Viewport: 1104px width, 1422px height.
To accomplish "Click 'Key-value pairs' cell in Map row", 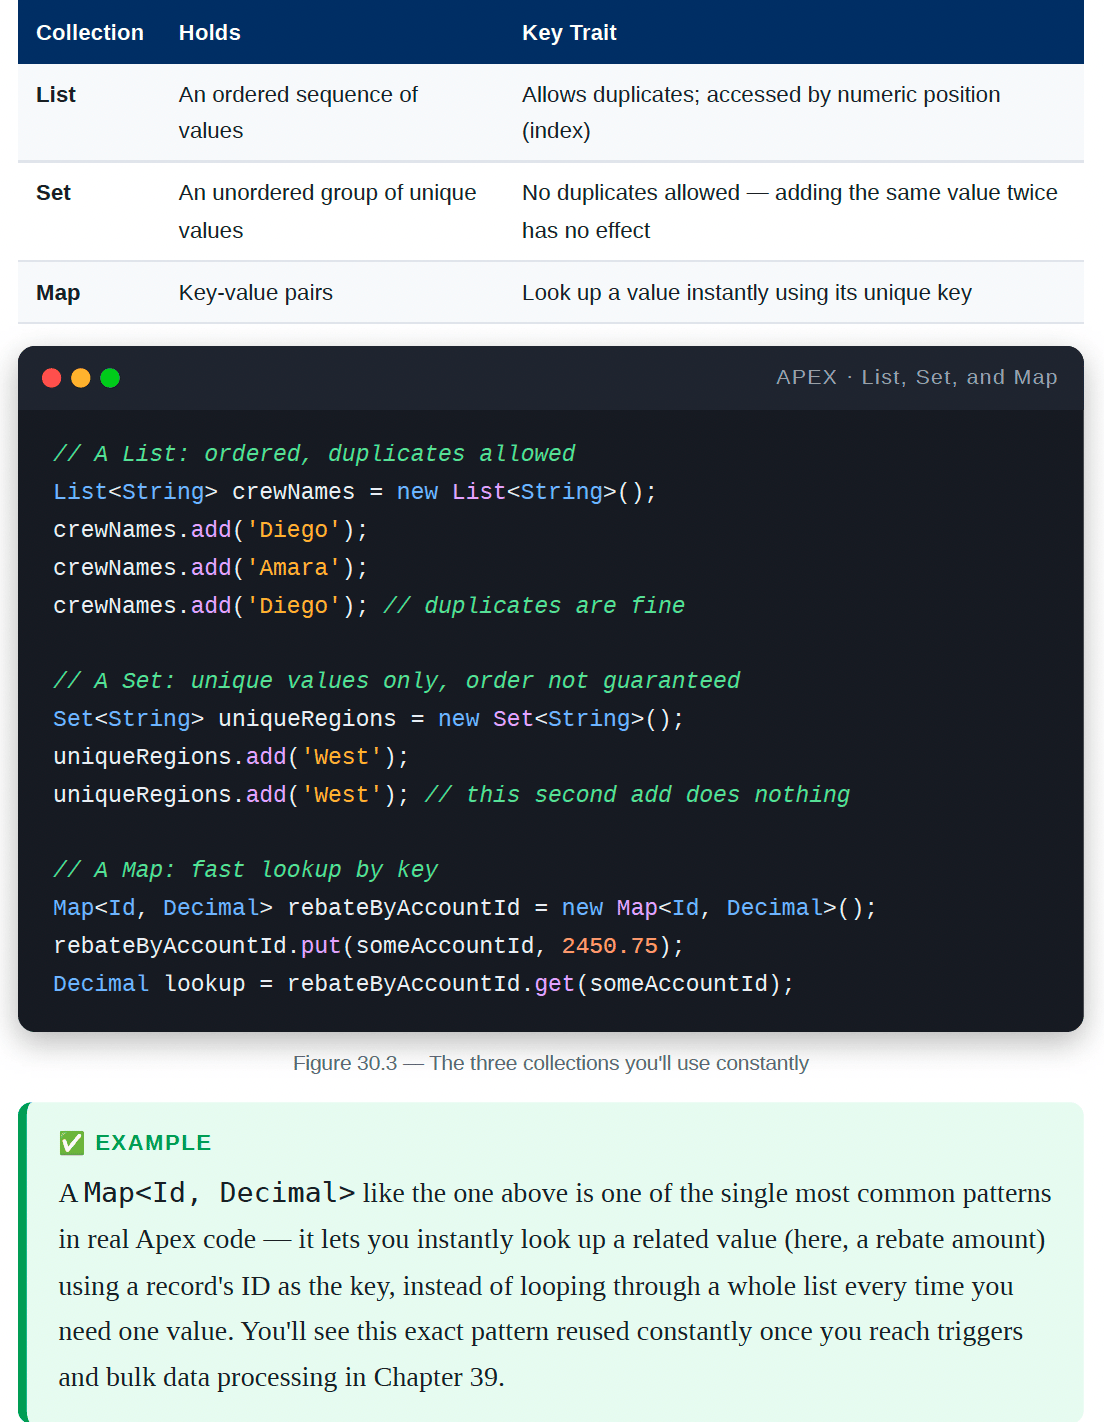I will (x=256, y=293).
